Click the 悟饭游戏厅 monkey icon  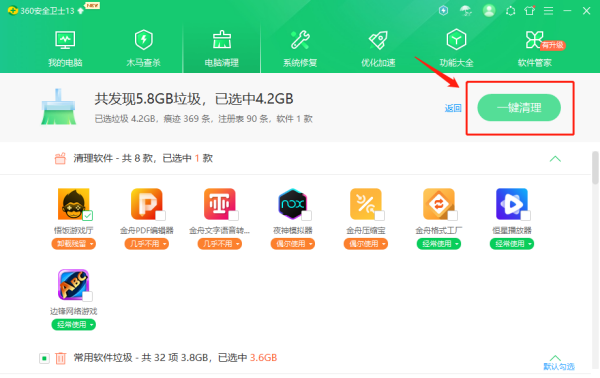point(73,204)
